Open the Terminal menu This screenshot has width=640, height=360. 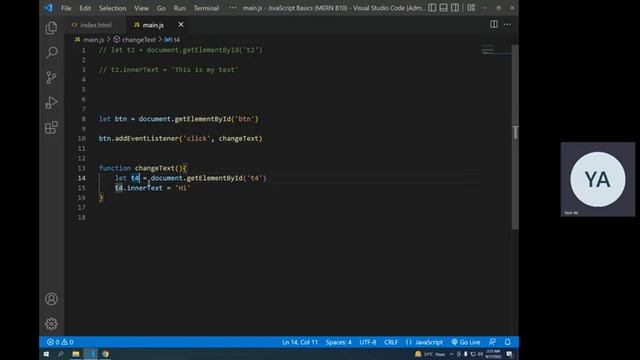pos(206,8)
